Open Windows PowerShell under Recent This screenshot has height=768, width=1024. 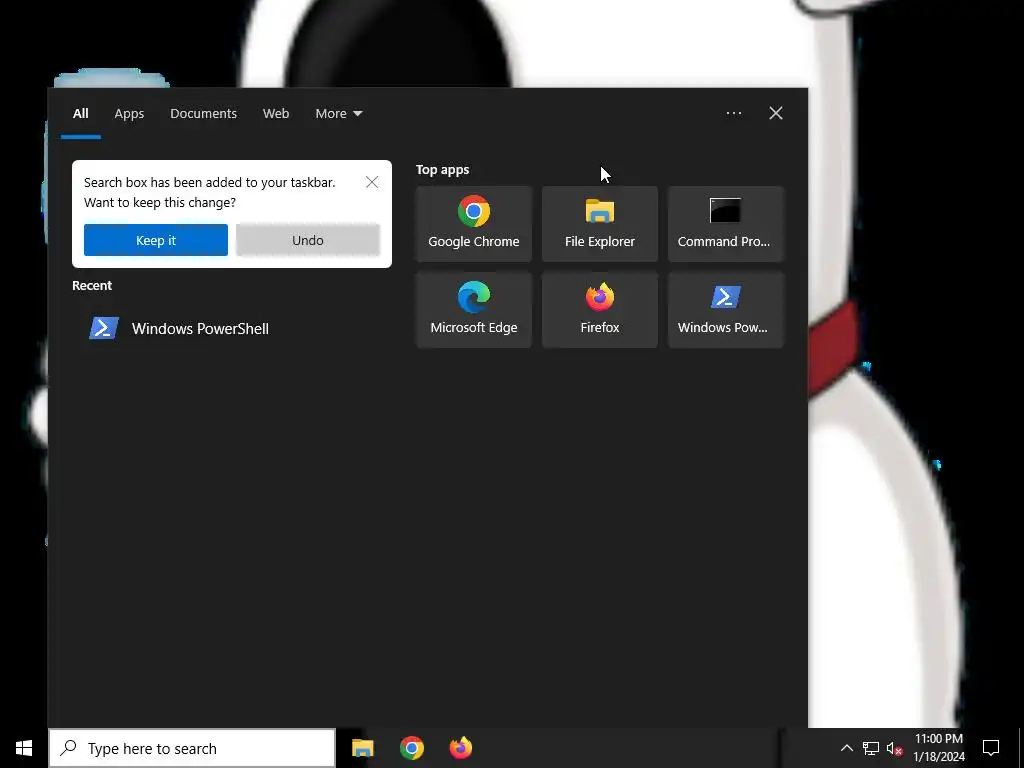click(231, 328)
